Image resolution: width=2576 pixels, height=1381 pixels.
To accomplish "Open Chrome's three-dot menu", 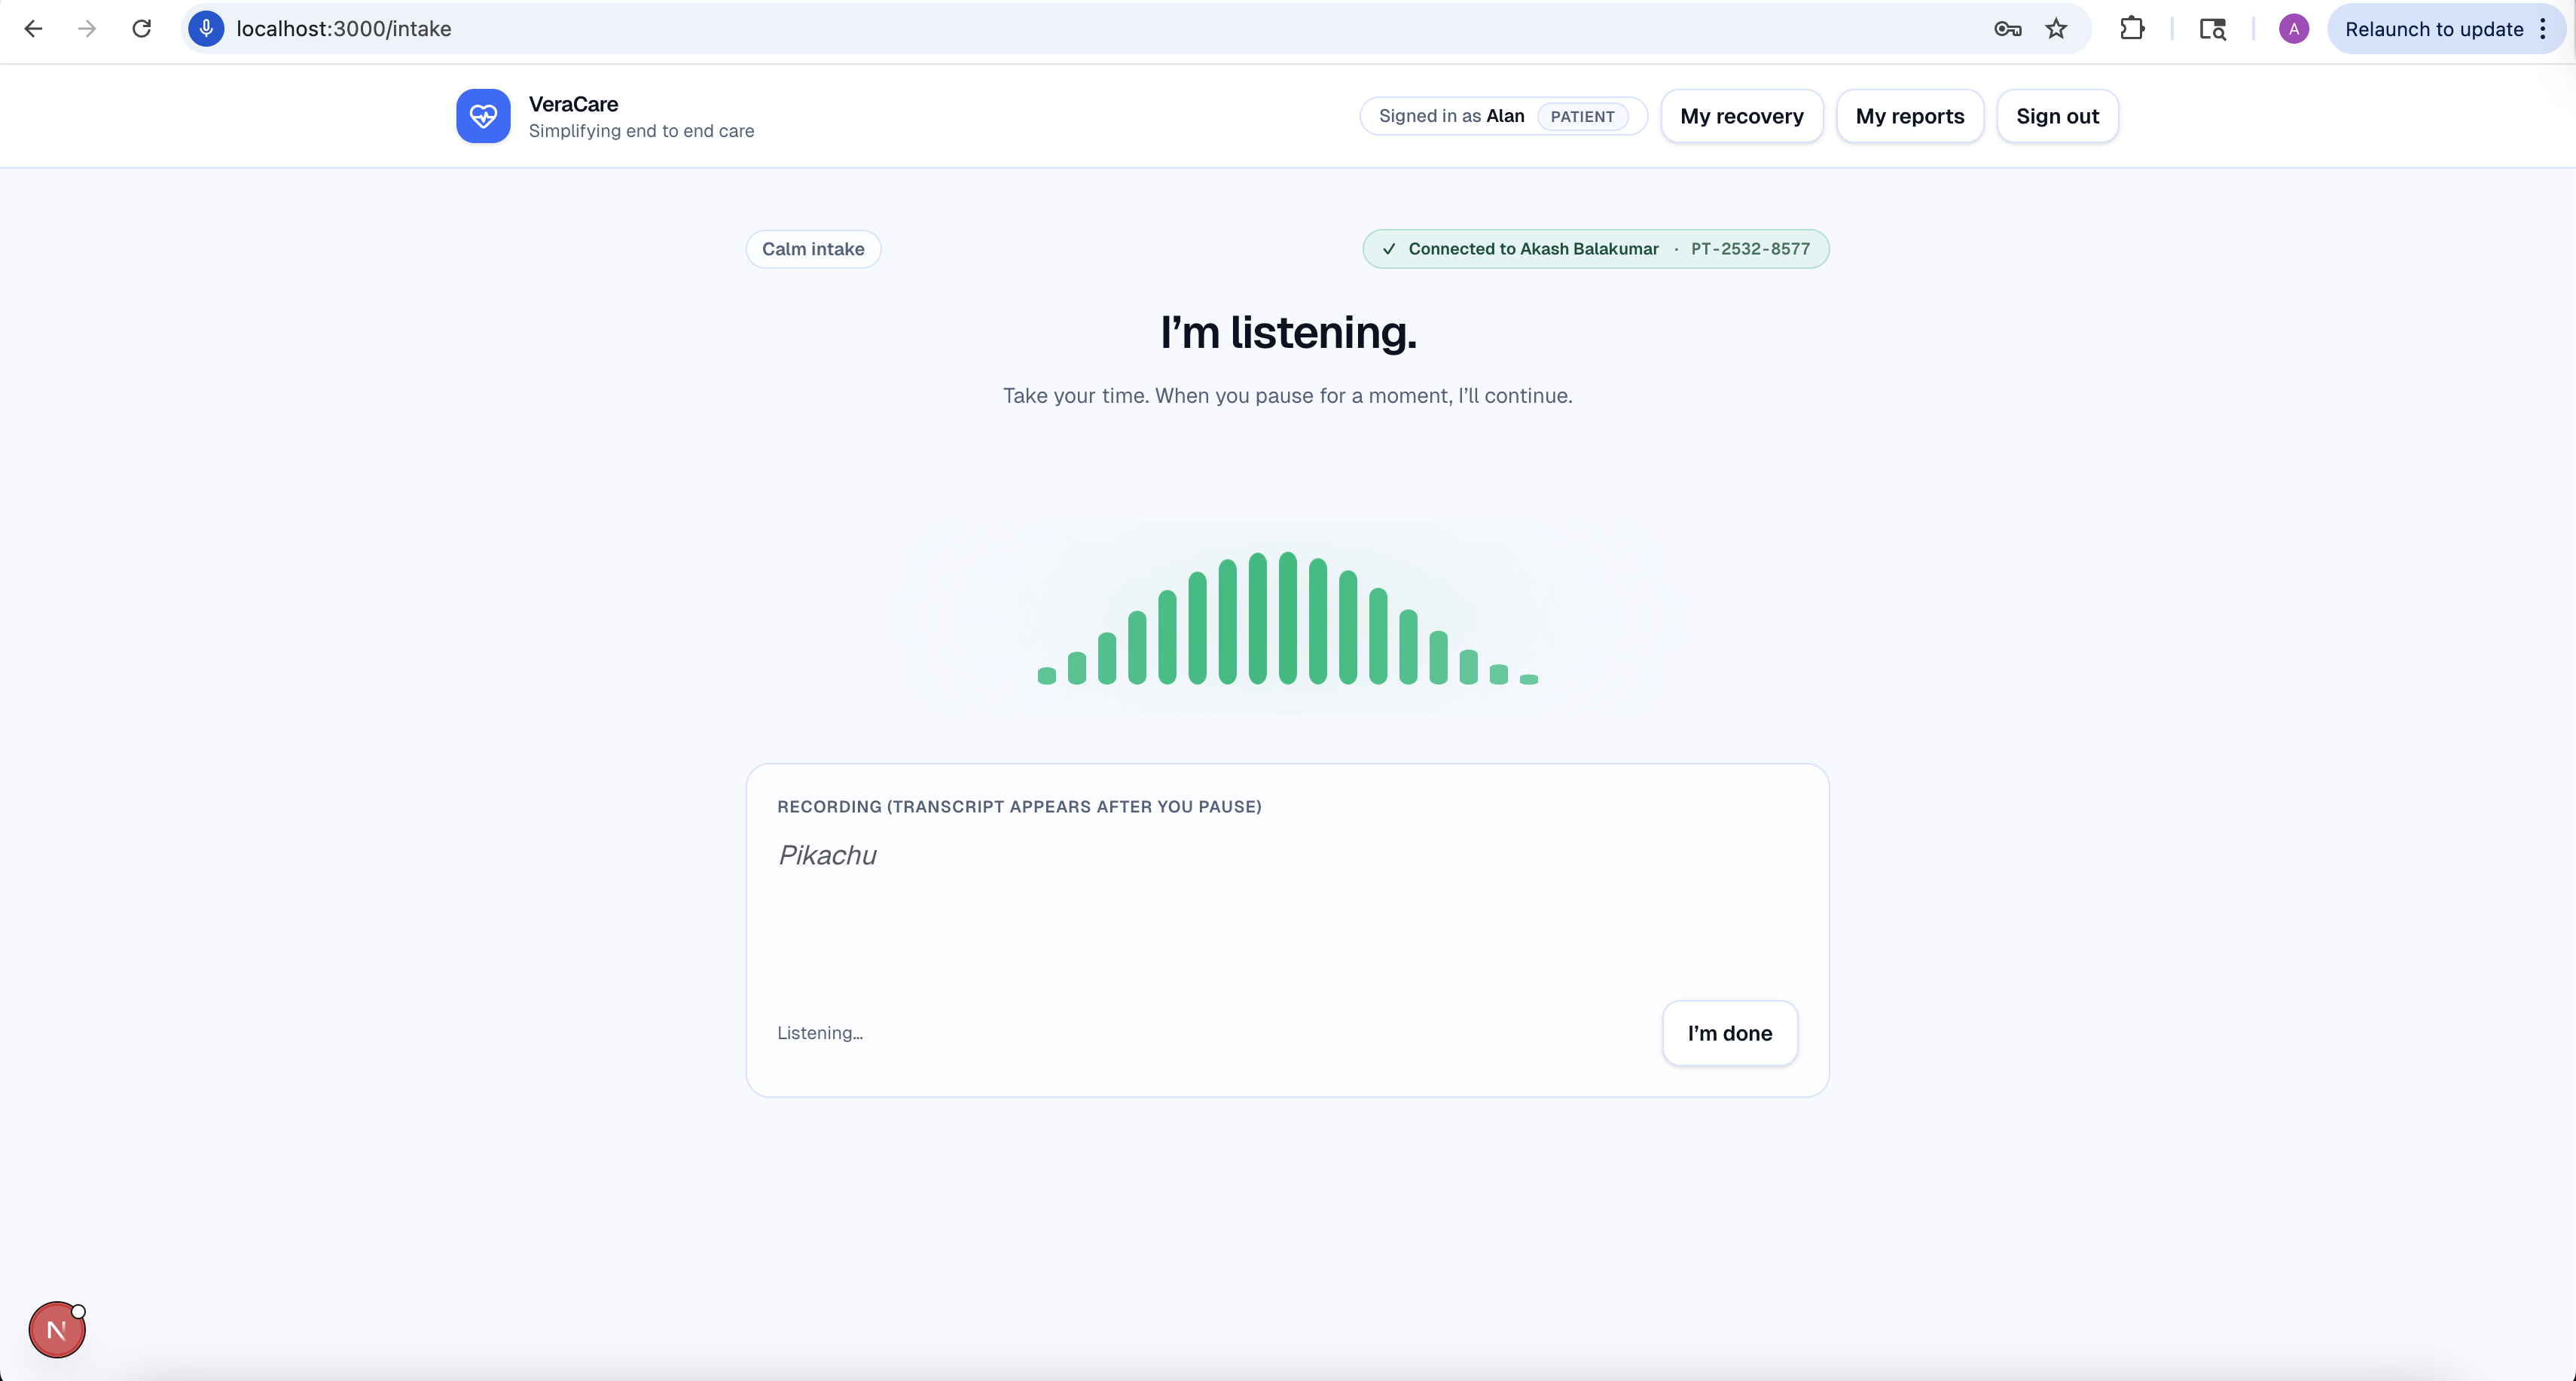I will tap(2543, 29).
